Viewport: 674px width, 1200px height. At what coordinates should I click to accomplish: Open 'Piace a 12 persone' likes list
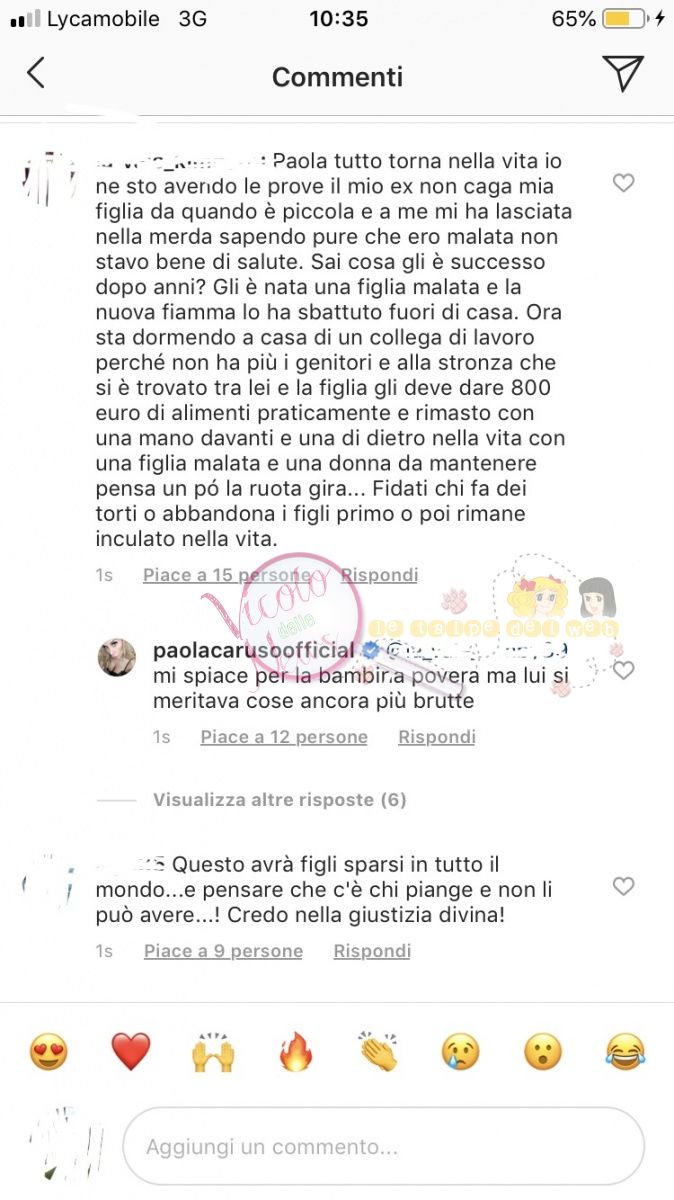284,737
